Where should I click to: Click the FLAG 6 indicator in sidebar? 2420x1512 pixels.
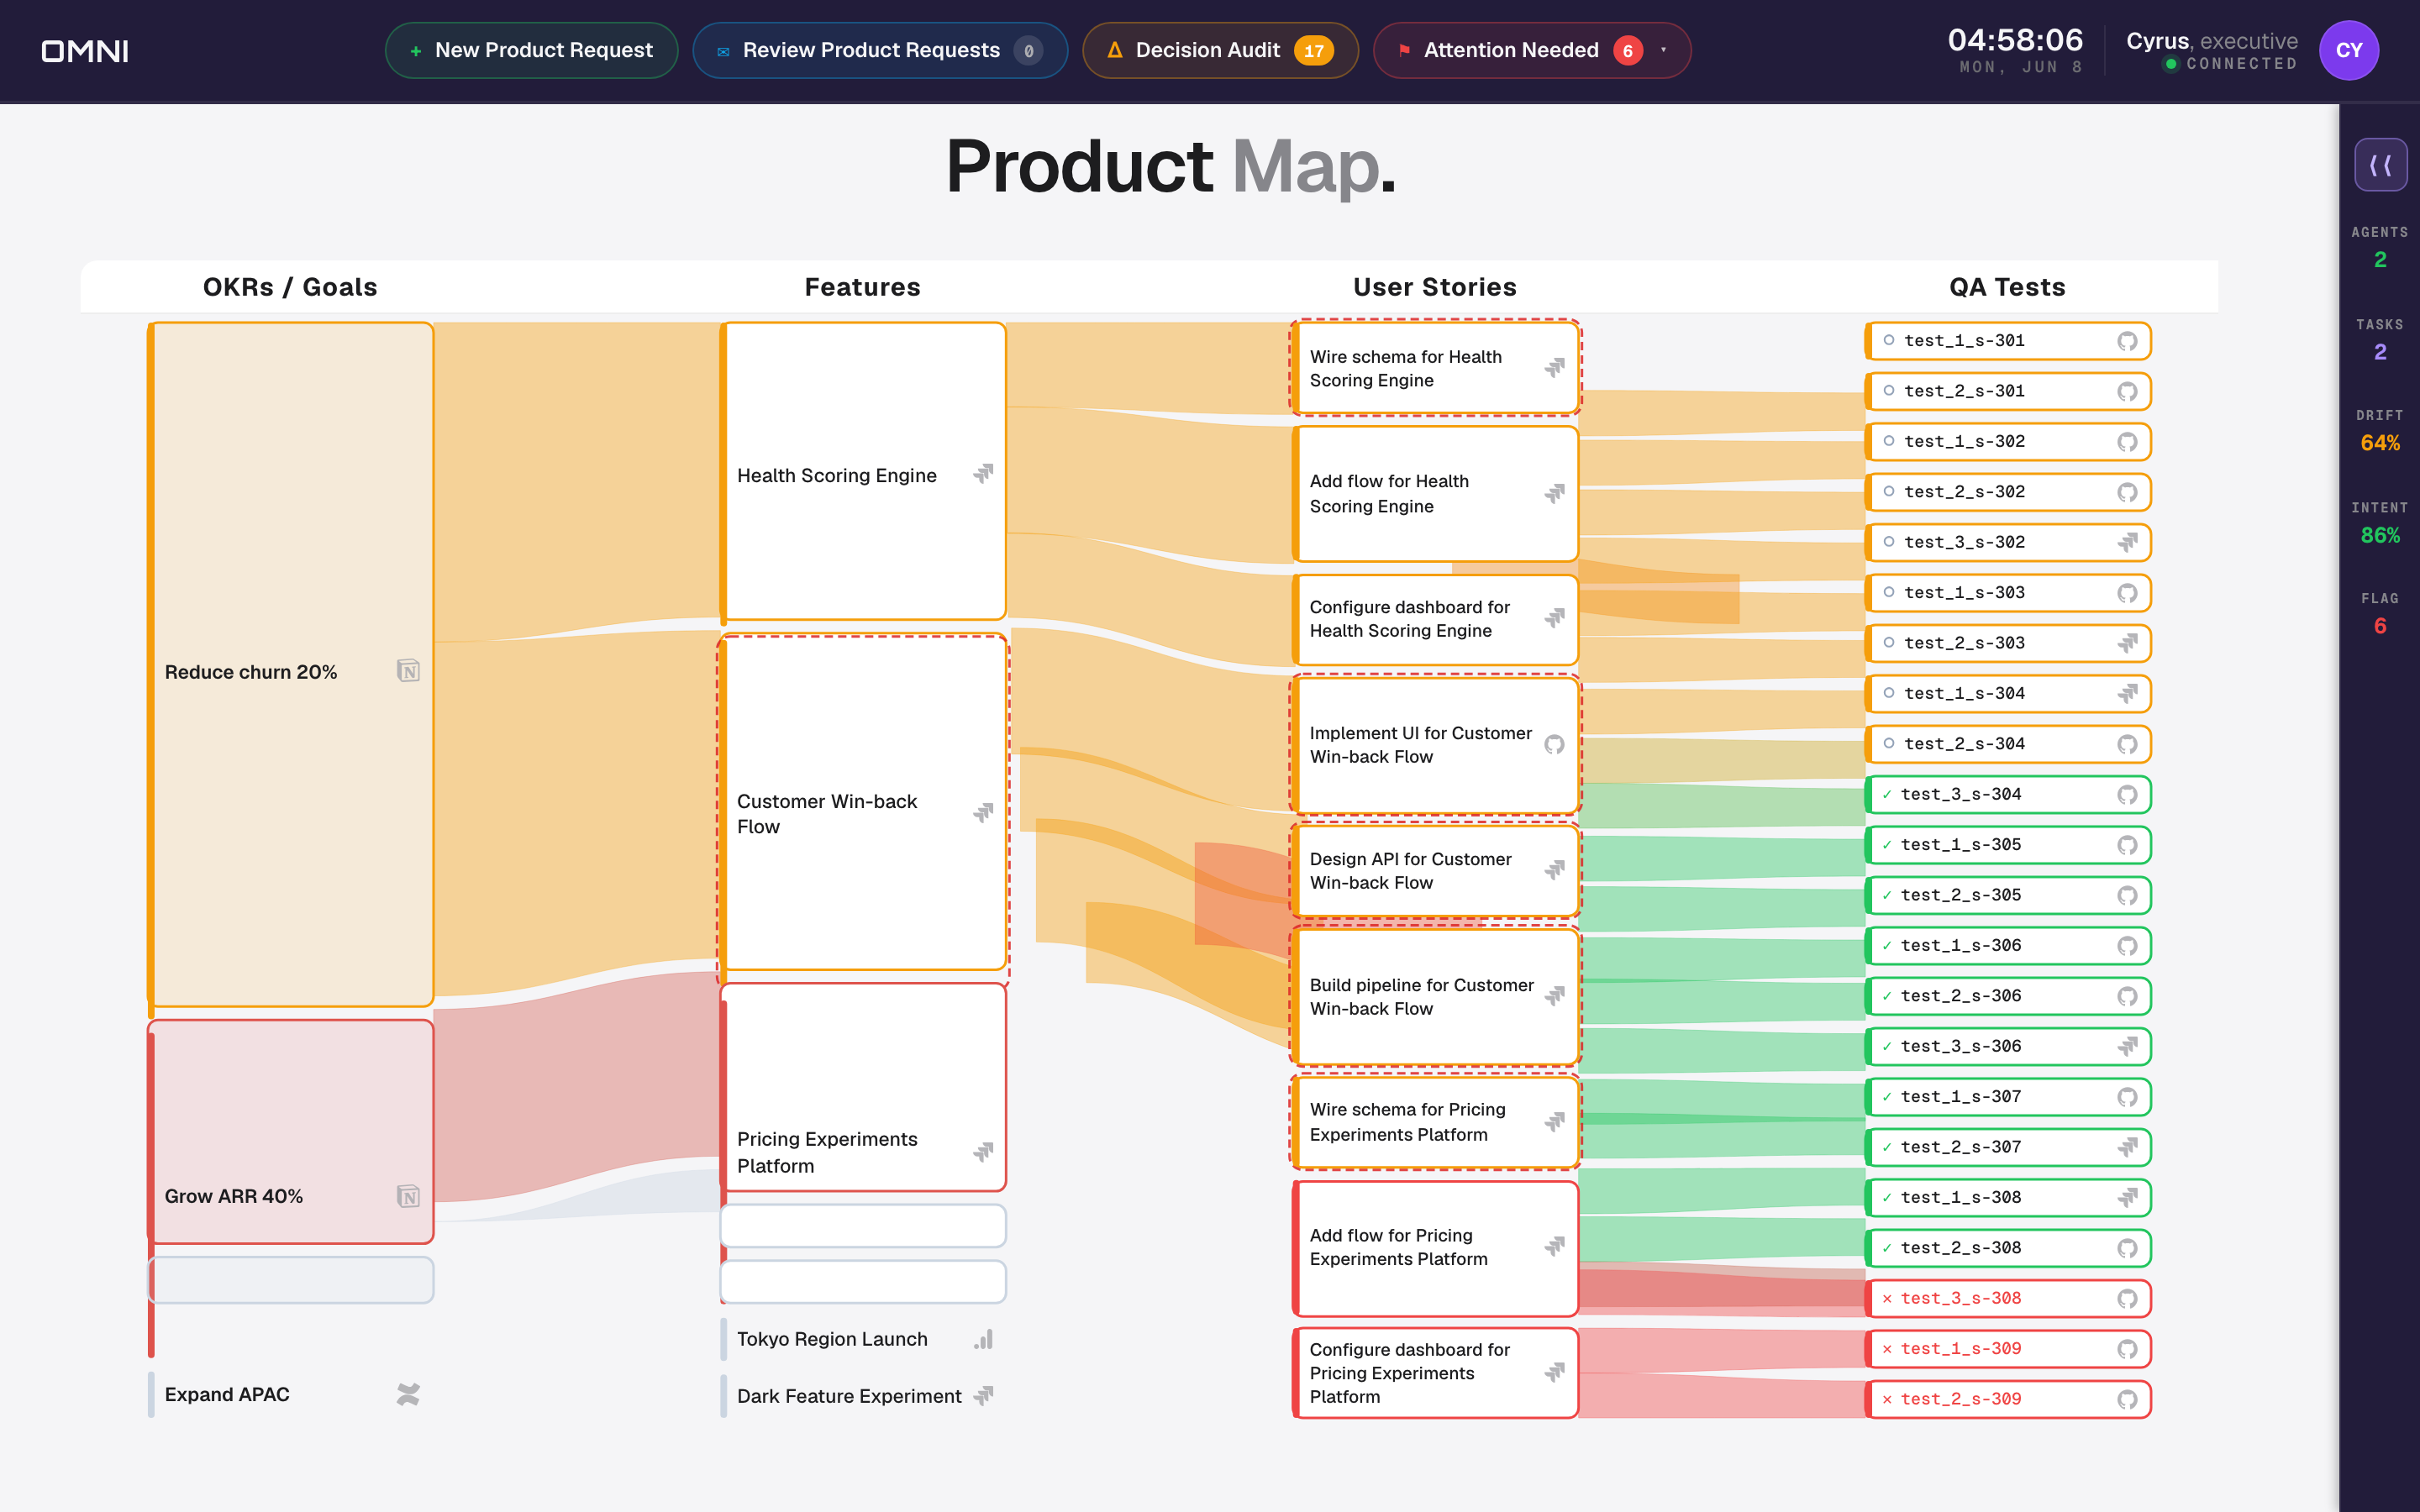(2380, 614)
